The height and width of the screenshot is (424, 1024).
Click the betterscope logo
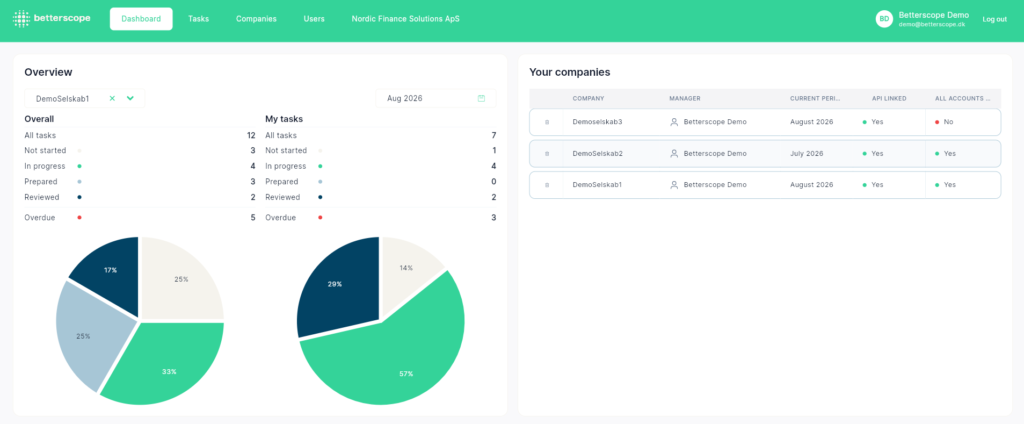click(x=52, y=18)
